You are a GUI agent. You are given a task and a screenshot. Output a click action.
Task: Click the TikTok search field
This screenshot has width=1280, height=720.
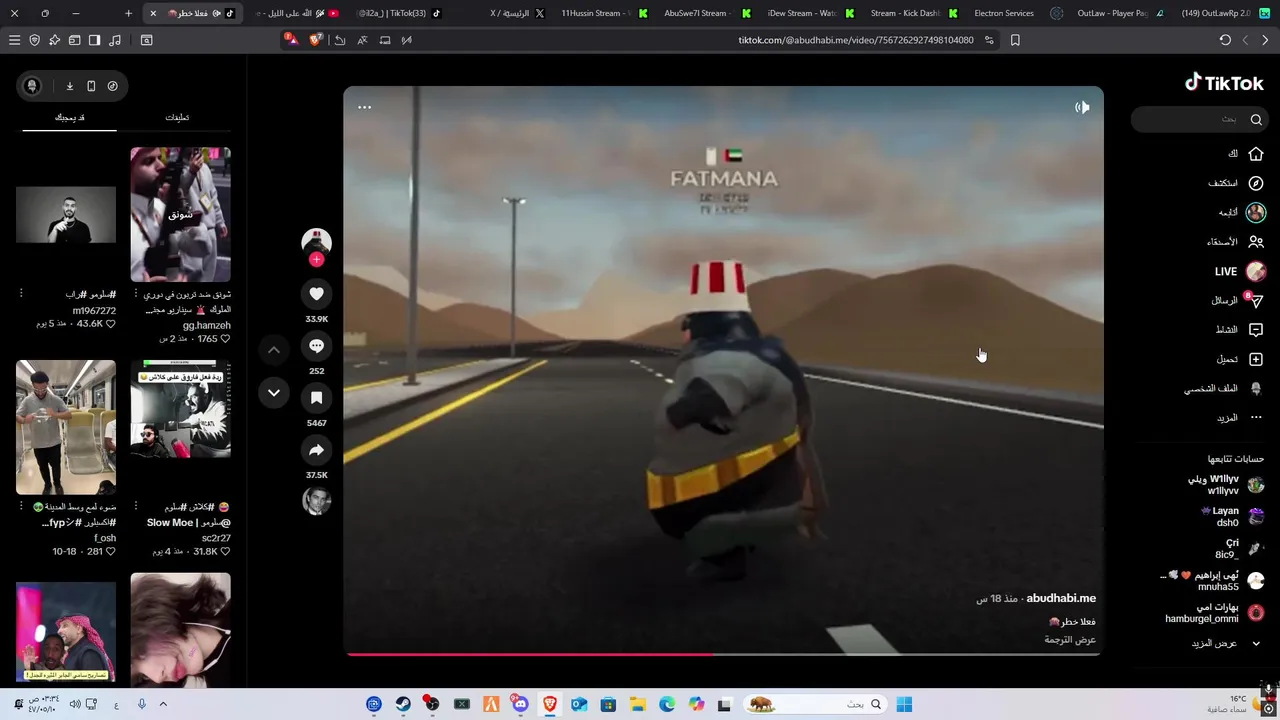pos(1200,119)
